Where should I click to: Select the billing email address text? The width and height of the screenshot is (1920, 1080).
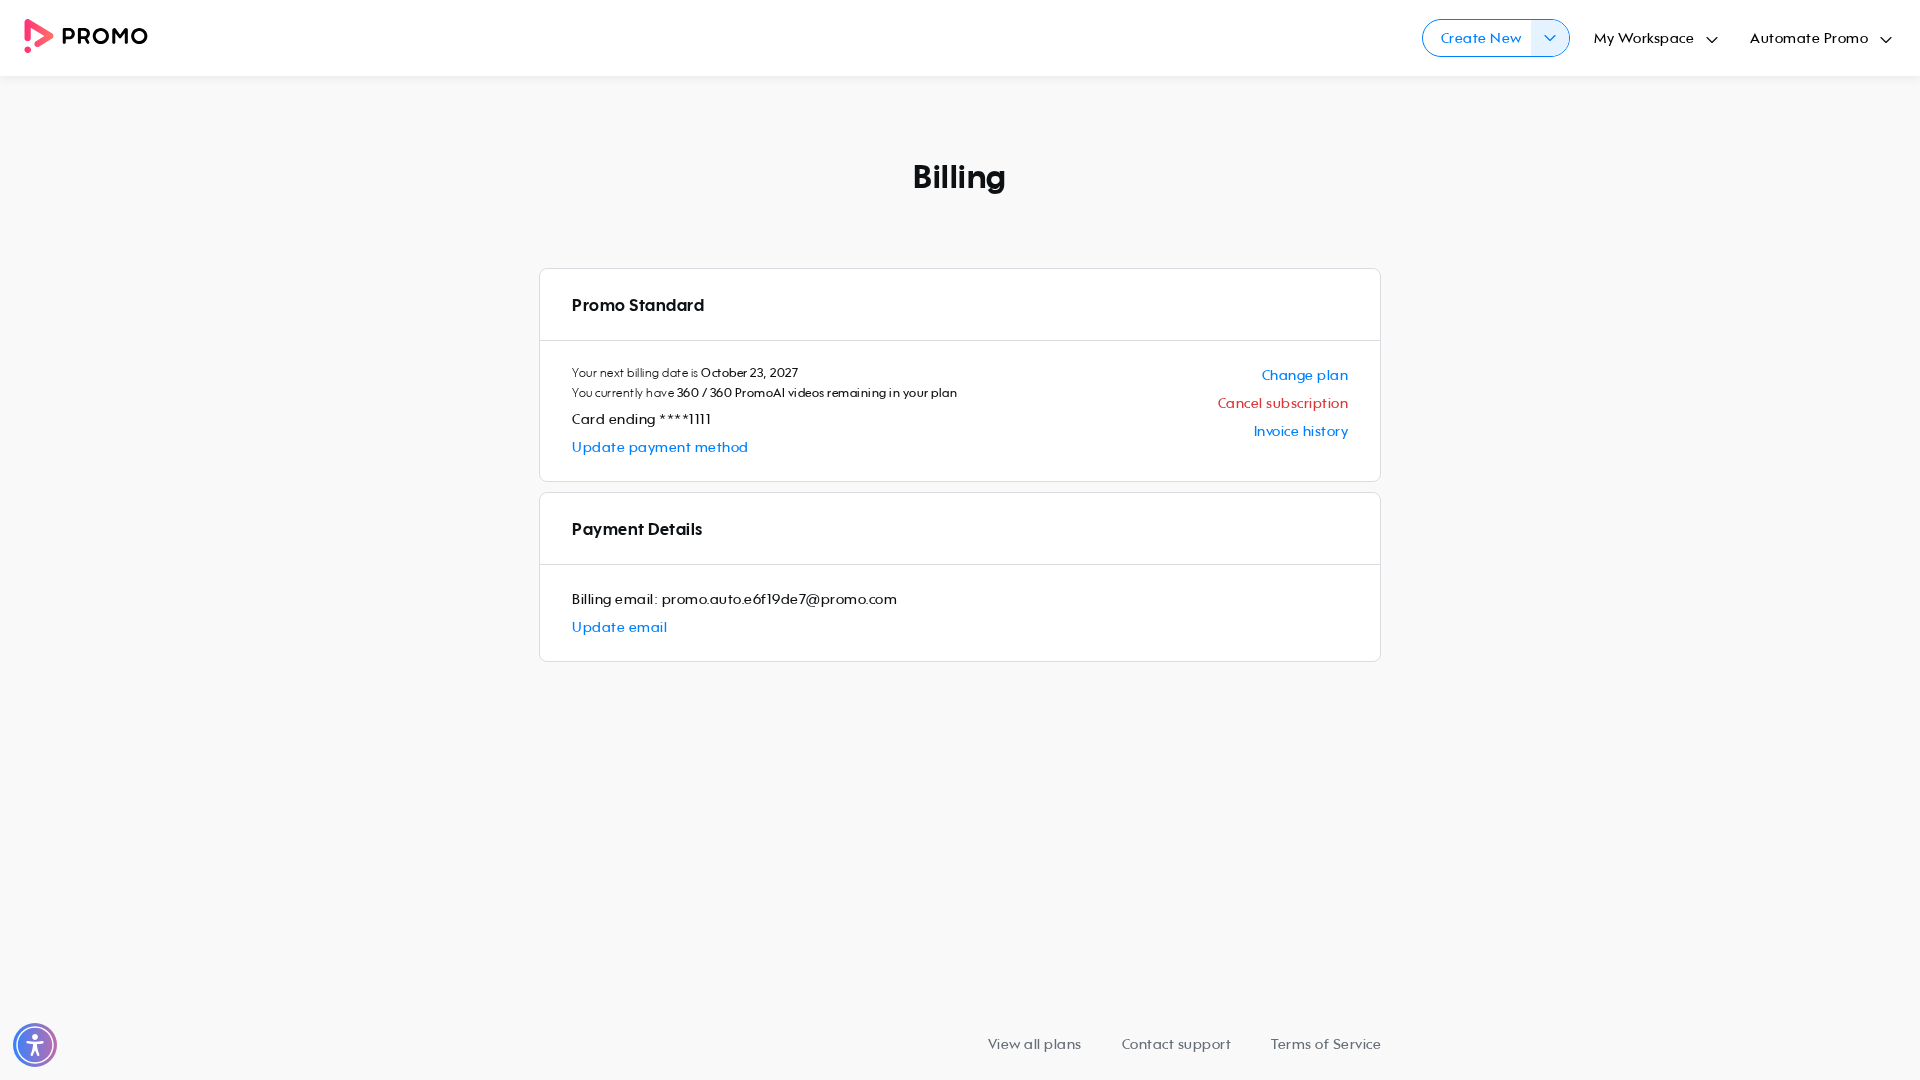click(x=779, y=600)
